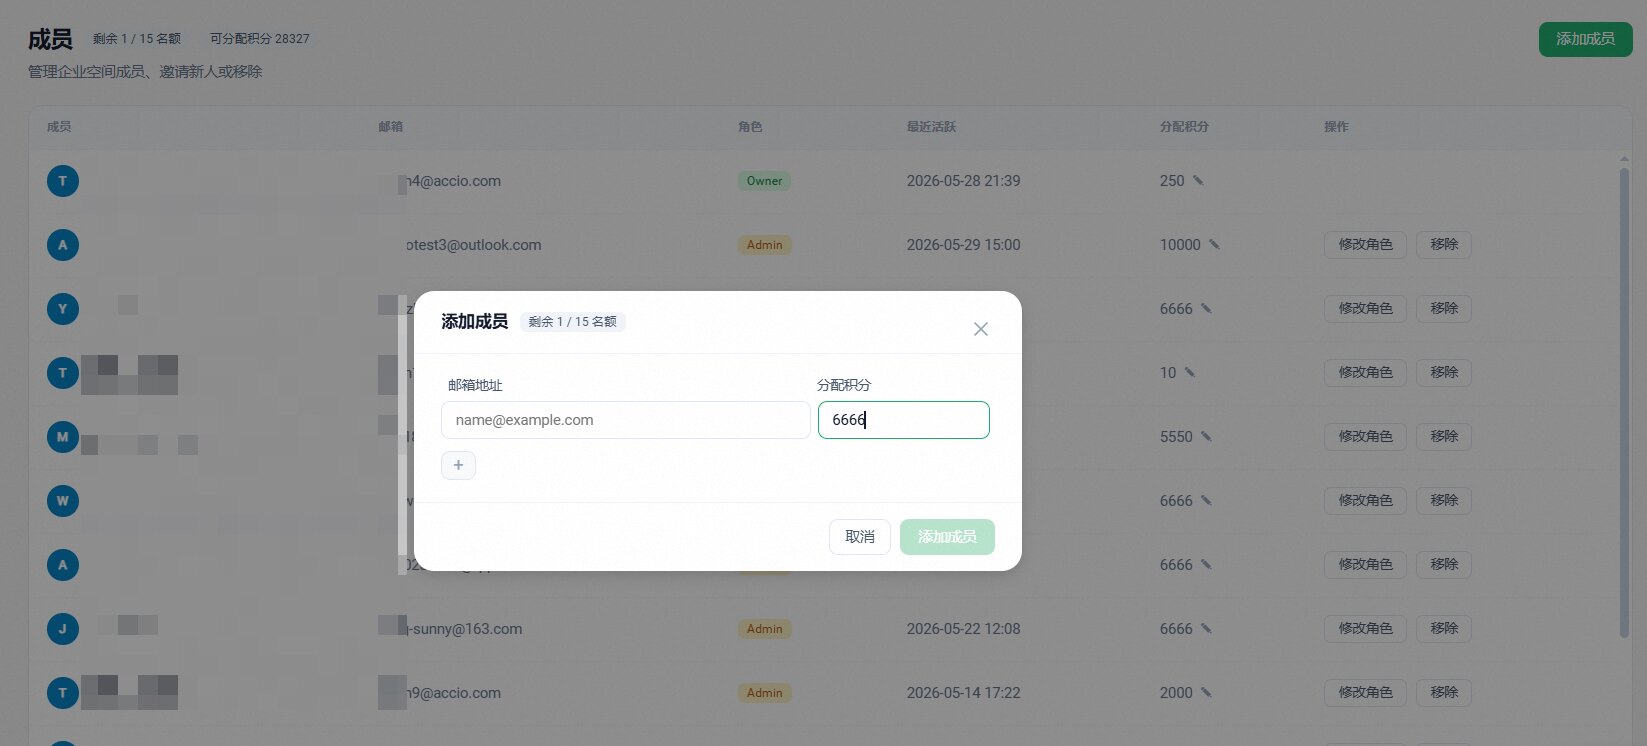
Task: Close the 添加成员 dialog with X
Action: 981,329
